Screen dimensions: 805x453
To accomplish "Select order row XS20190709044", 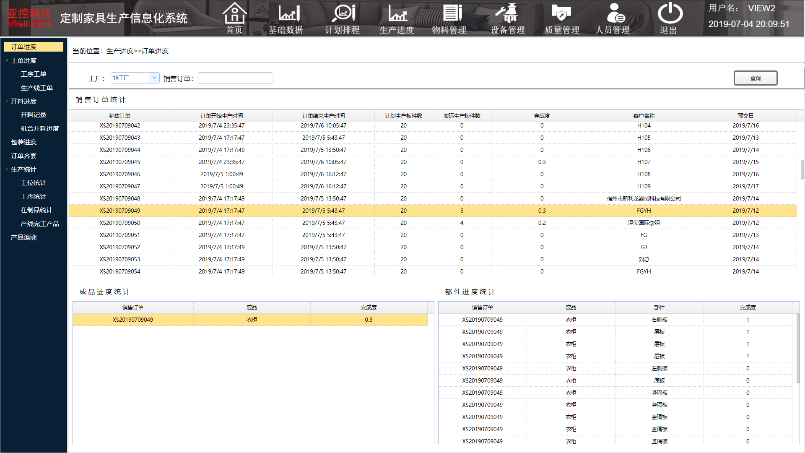I will click(x=433, y=150).
